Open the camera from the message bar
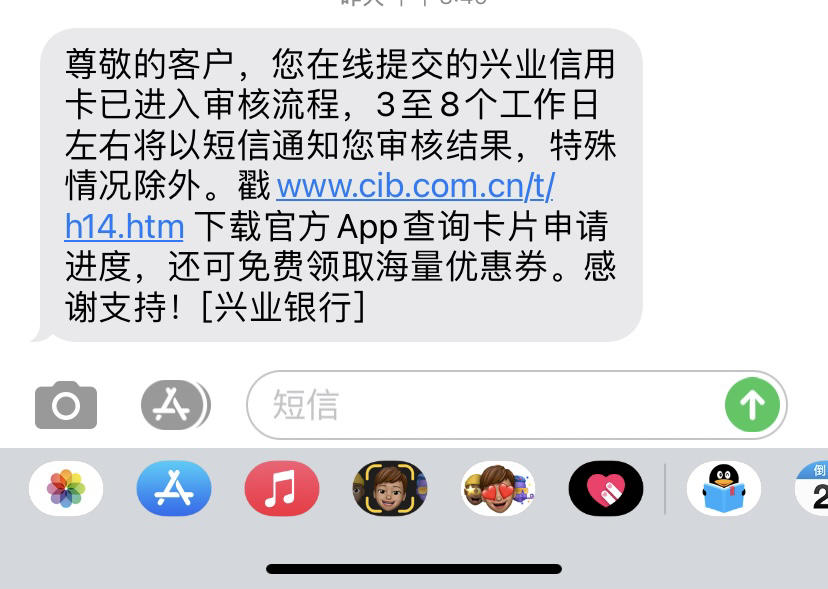 pos(66,405)
